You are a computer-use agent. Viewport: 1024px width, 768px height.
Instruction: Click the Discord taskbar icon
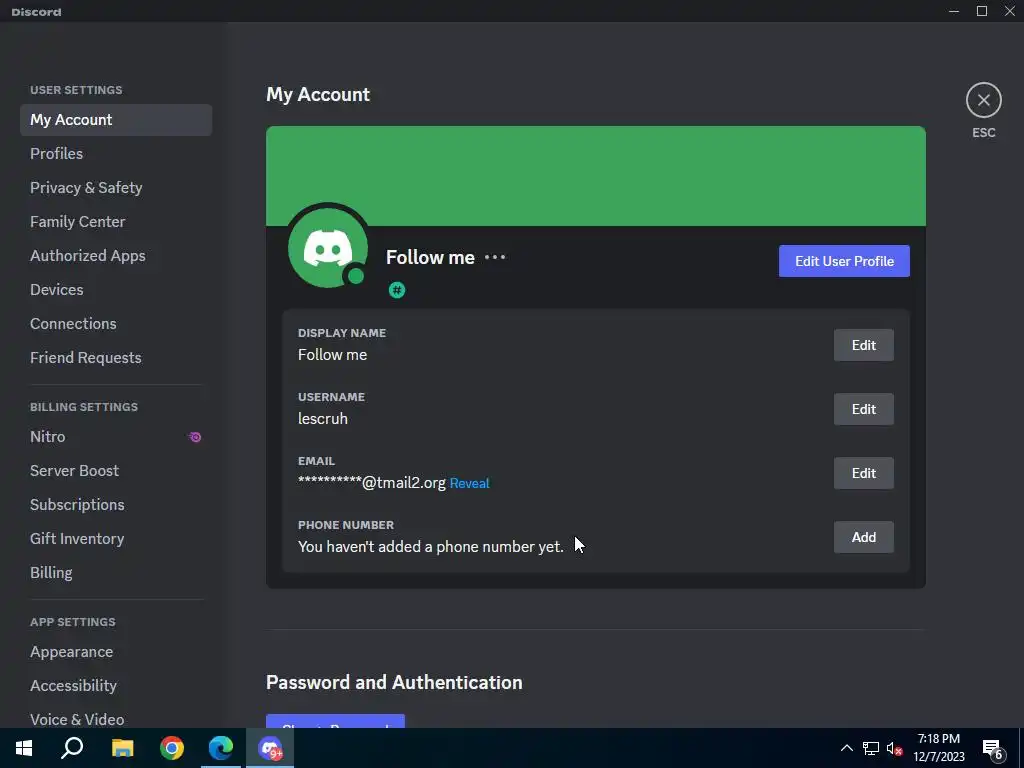click(270, 748)
